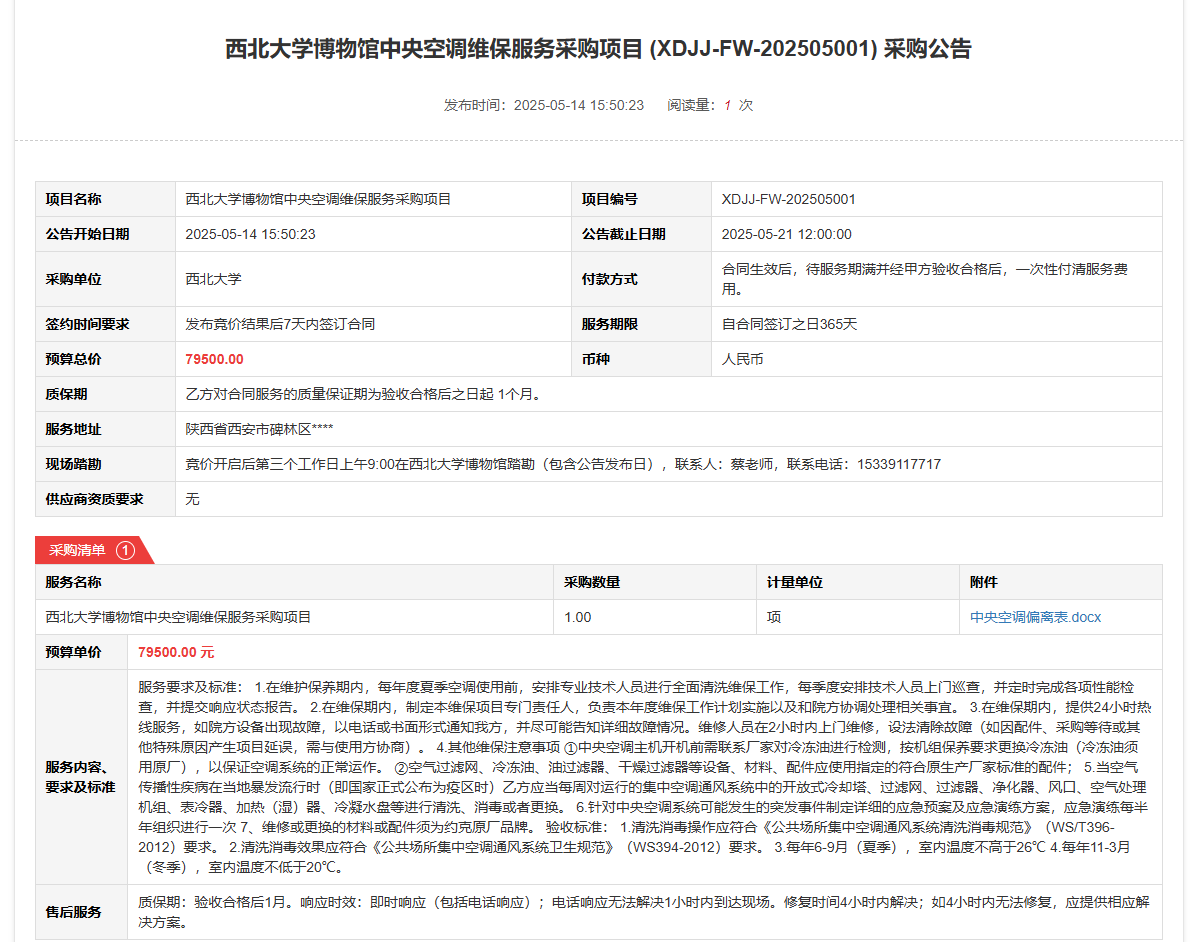Click the 售后服务 row label
The width and height of the screenshot is (1193, 942).
pos(73,912)
